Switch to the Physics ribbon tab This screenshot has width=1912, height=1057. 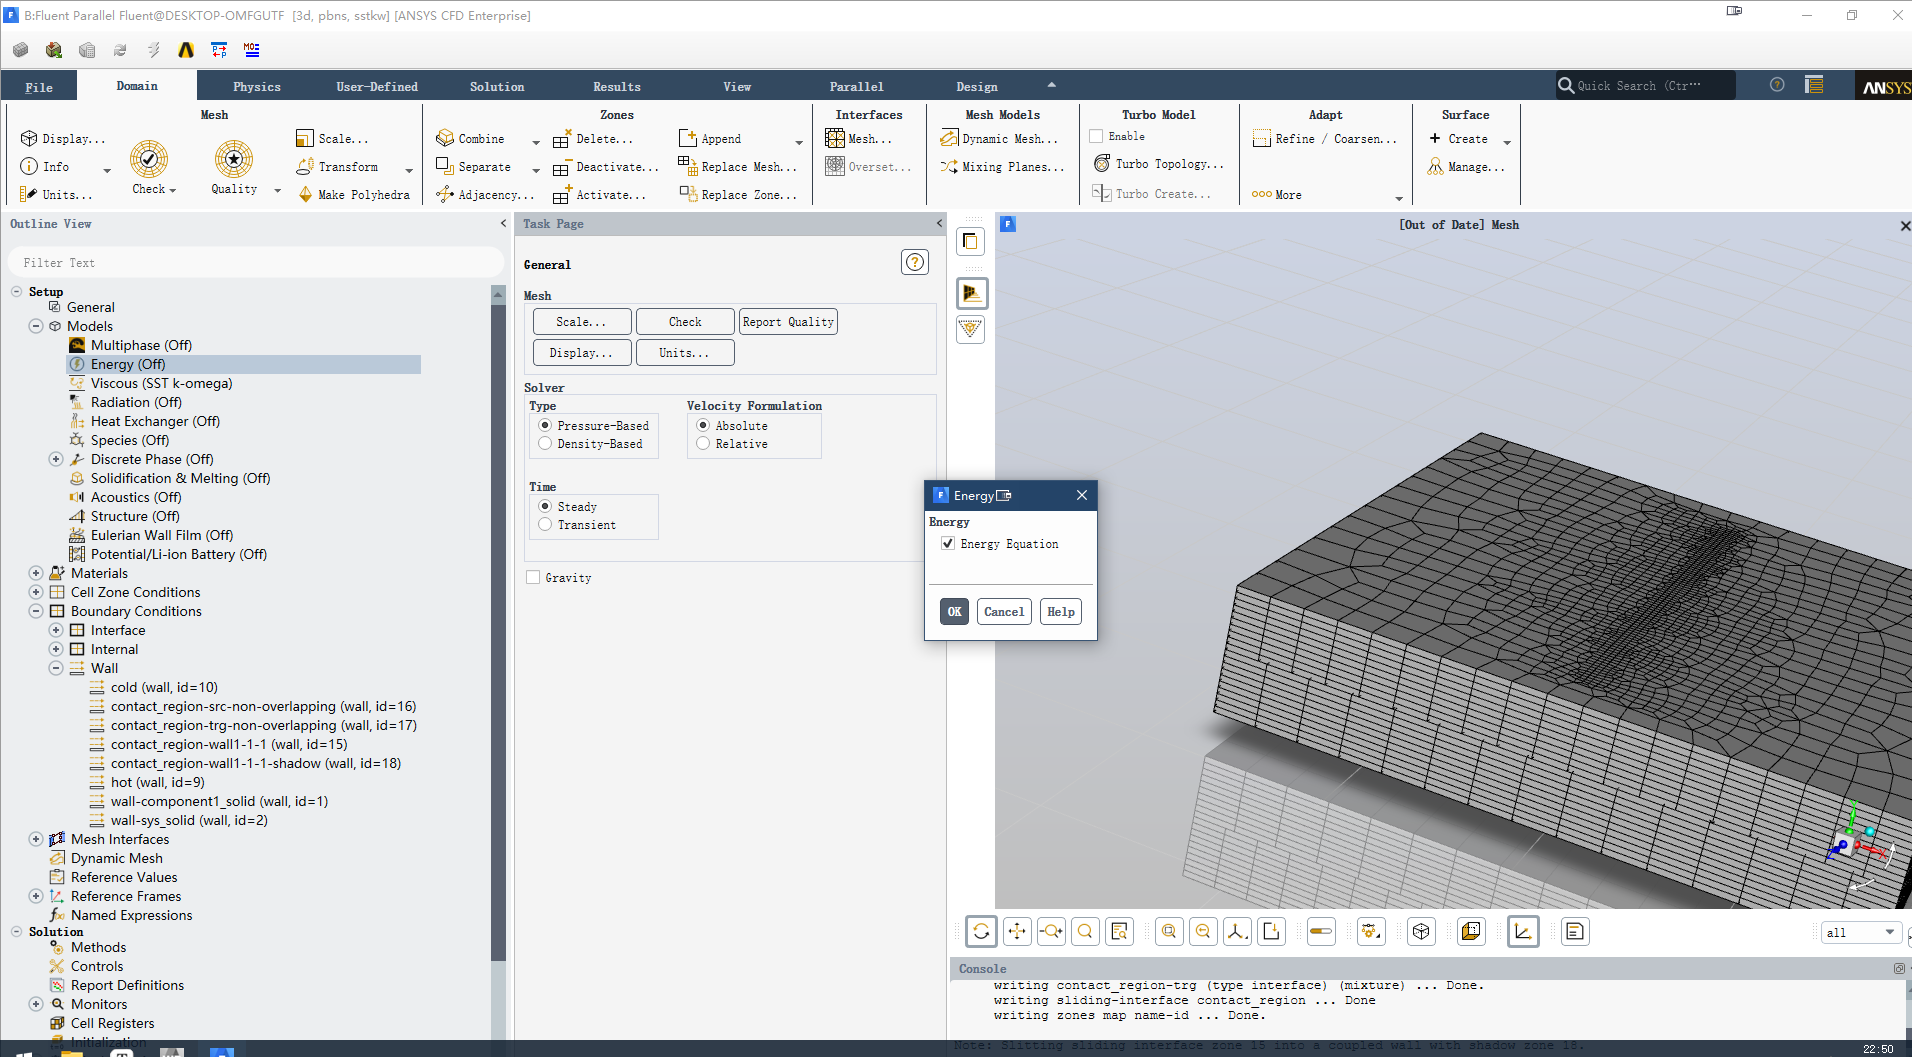(x=257, y=87)
